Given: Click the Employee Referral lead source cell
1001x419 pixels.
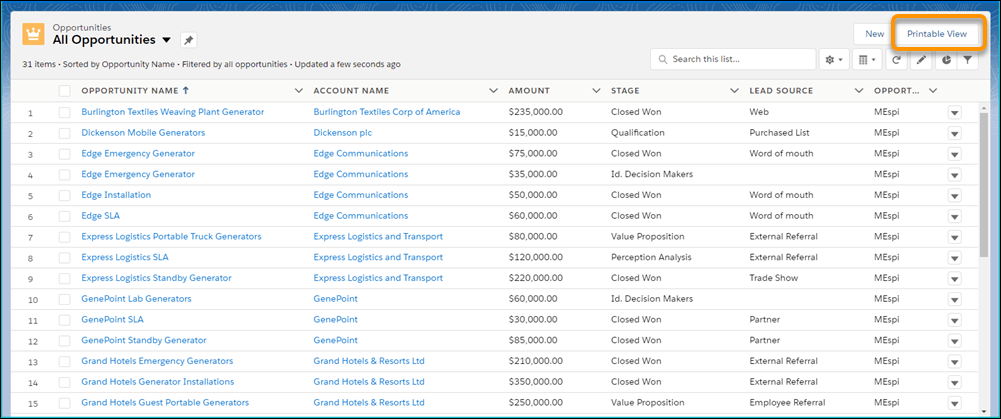Looking at the screenshot, I should click(x=787, y=403).
